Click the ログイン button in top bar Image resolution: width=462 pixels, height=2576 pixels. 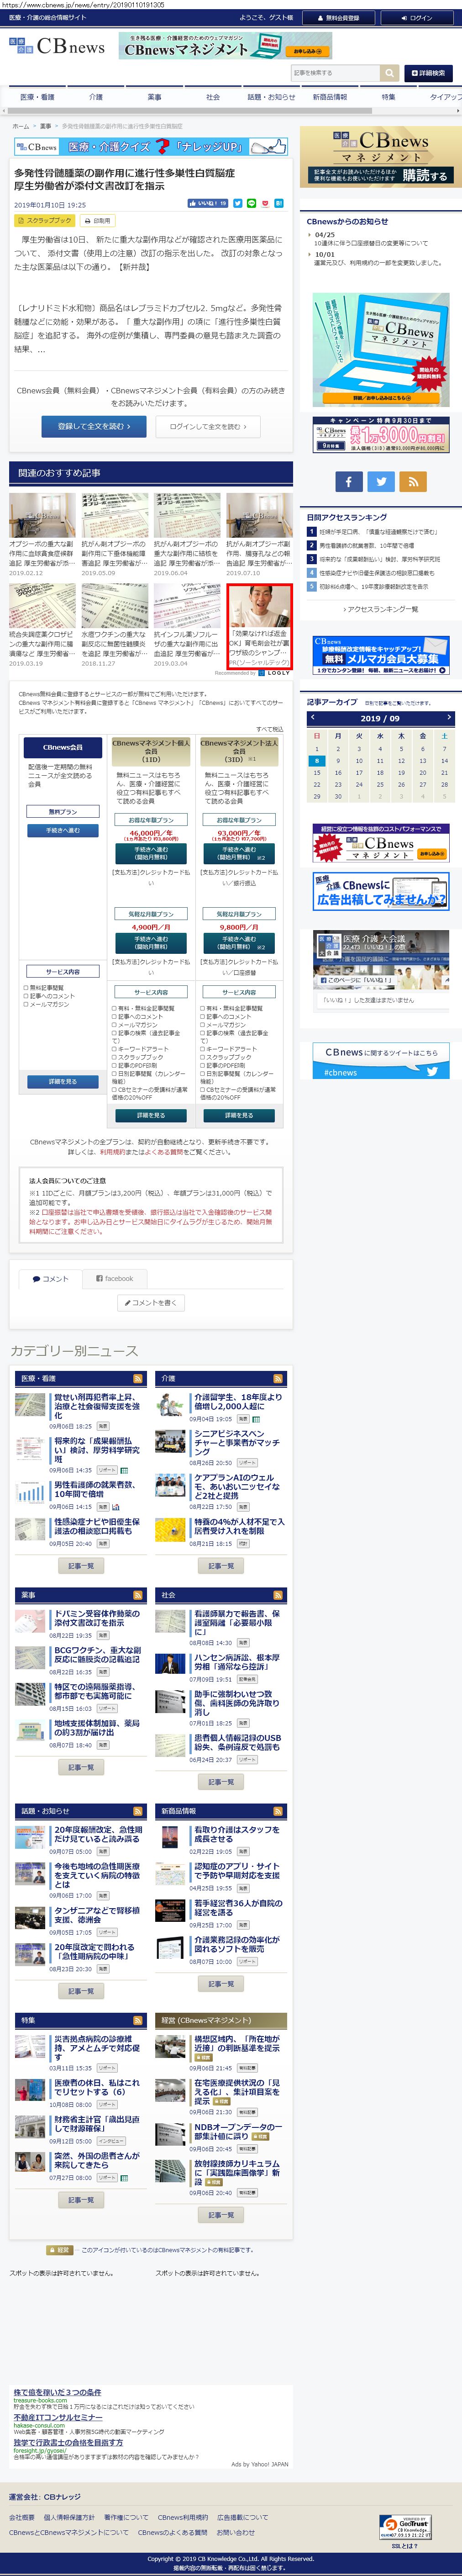[x=416, y=18]
